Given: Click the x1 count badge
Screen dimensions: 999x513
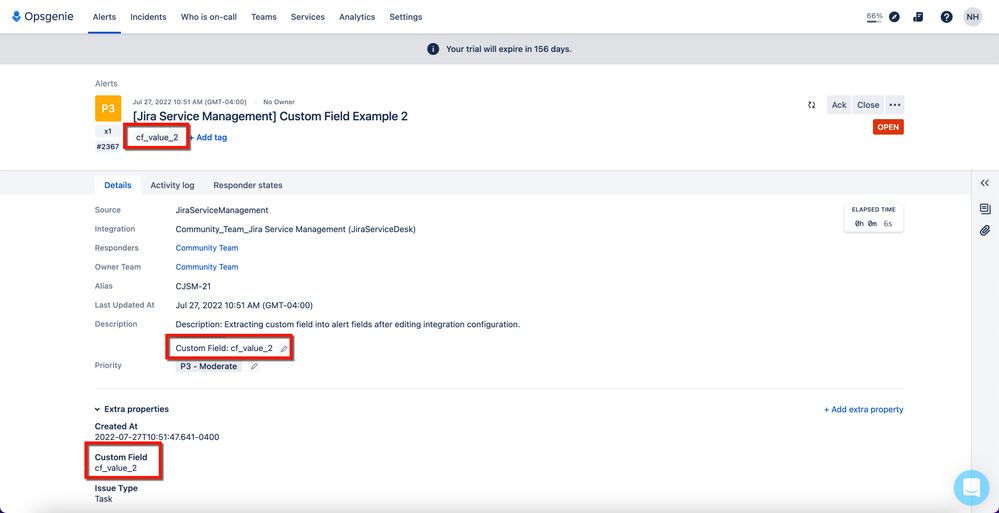Looking at the screenshot, I should click(x=108, y=131).
